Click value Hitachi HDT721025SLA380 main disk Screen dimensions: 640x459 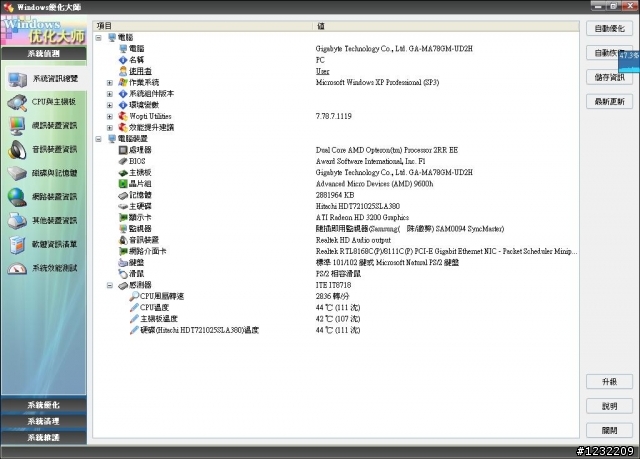click(358, 206)
